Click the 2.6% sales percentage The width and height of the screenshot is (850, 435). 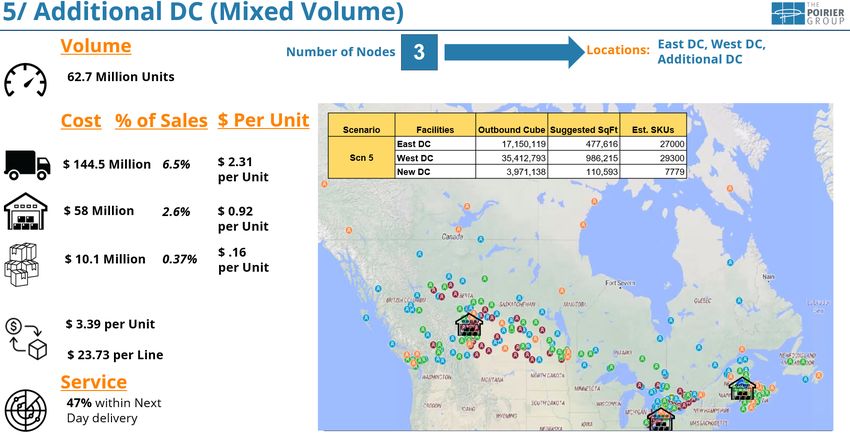176,212
